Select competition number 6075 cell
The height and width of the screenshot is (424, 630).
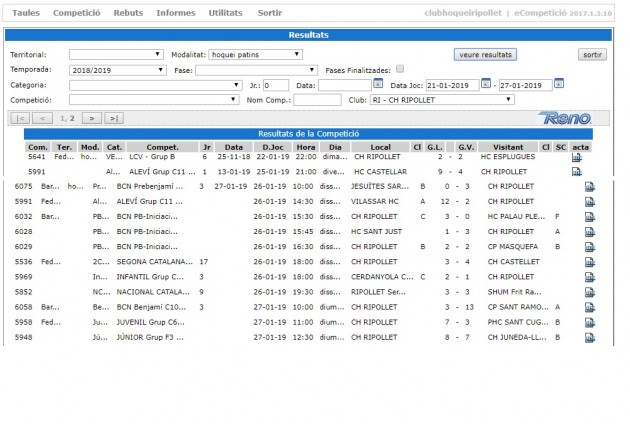point(23,186)
